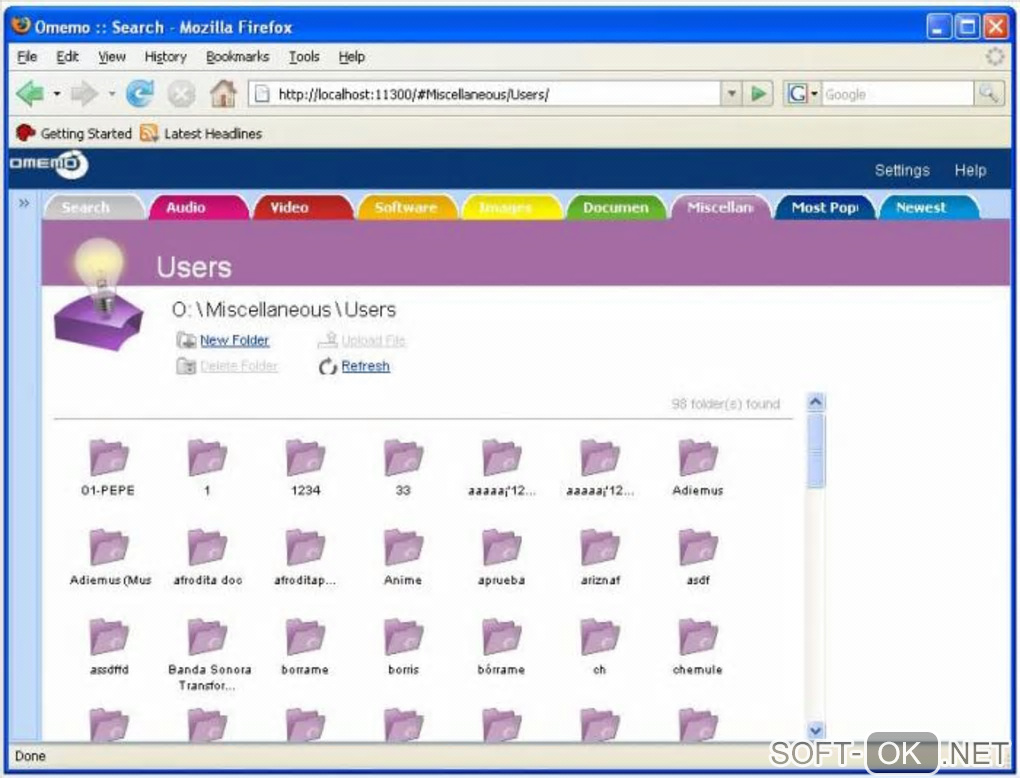Open Help in the Omemo header
Viewport: 1020px width, 778px height.
(x=970, y=170)
